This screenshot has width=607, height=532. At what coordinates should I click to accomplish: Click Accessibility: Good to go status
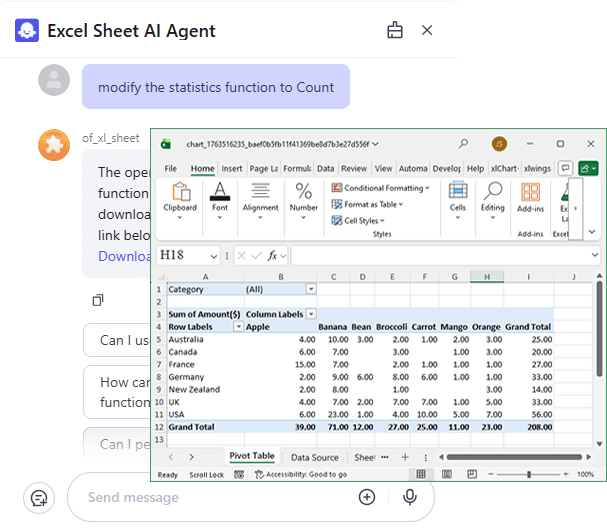(x=301, y=475)
